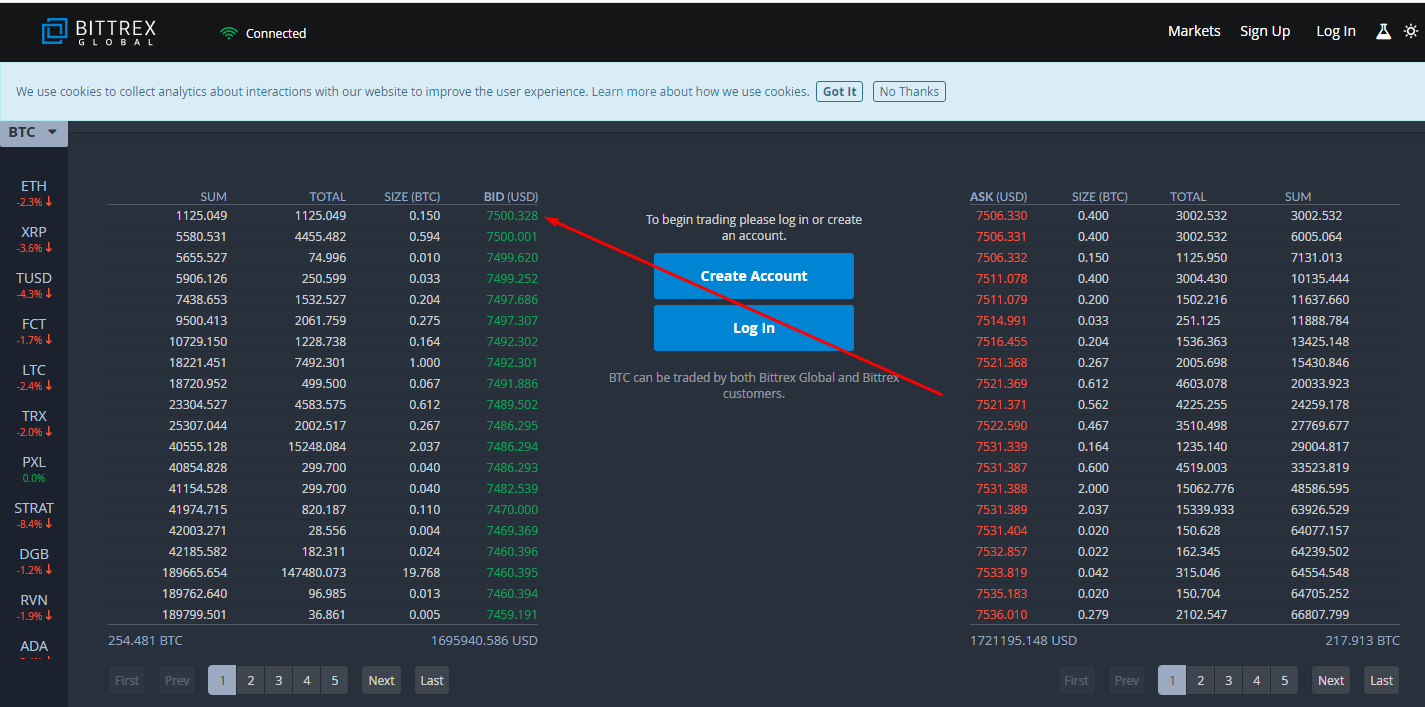1425x707 pixels.
Task: Click Last under the bids table
Action: point(432,680)
